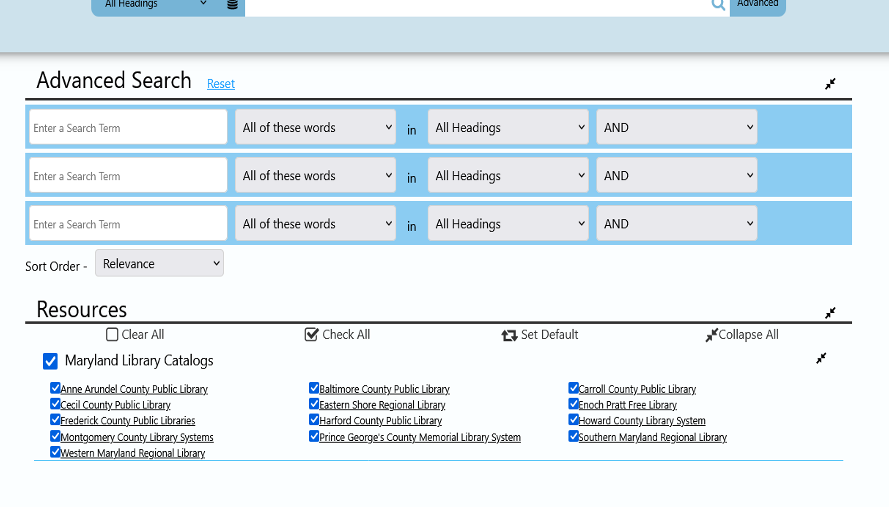Viewport: 890px width, 508px height.
Task: Uncheck Western Maryland Regional Library checkbox
Action: click(x=55, y=452)
